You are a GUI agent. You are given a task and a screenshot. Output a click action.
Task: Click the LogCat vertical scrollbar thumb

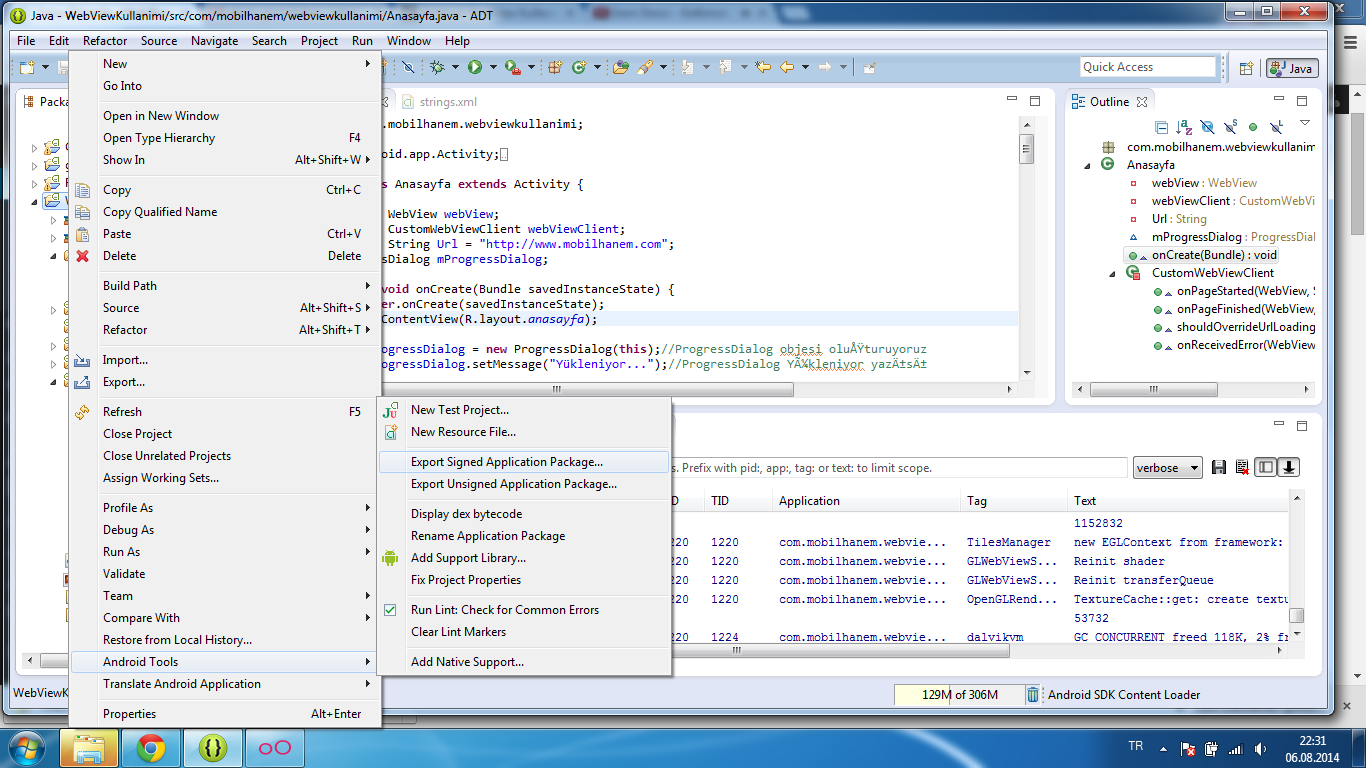1296,616
